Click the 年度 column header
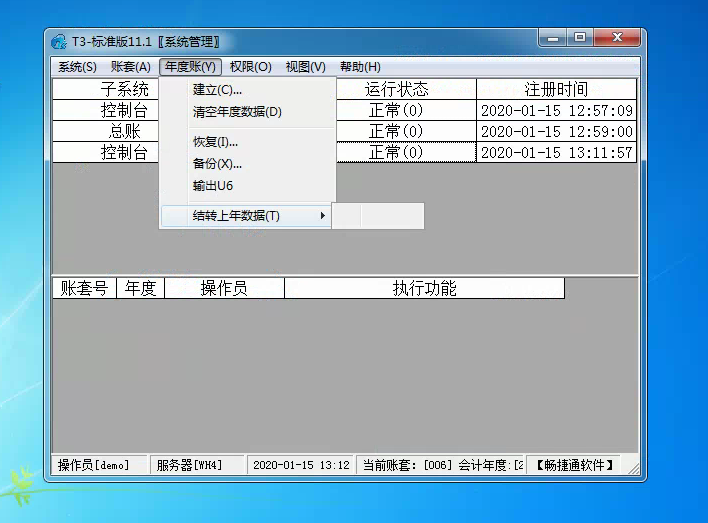The image size is (708, 523). point(140,288)
